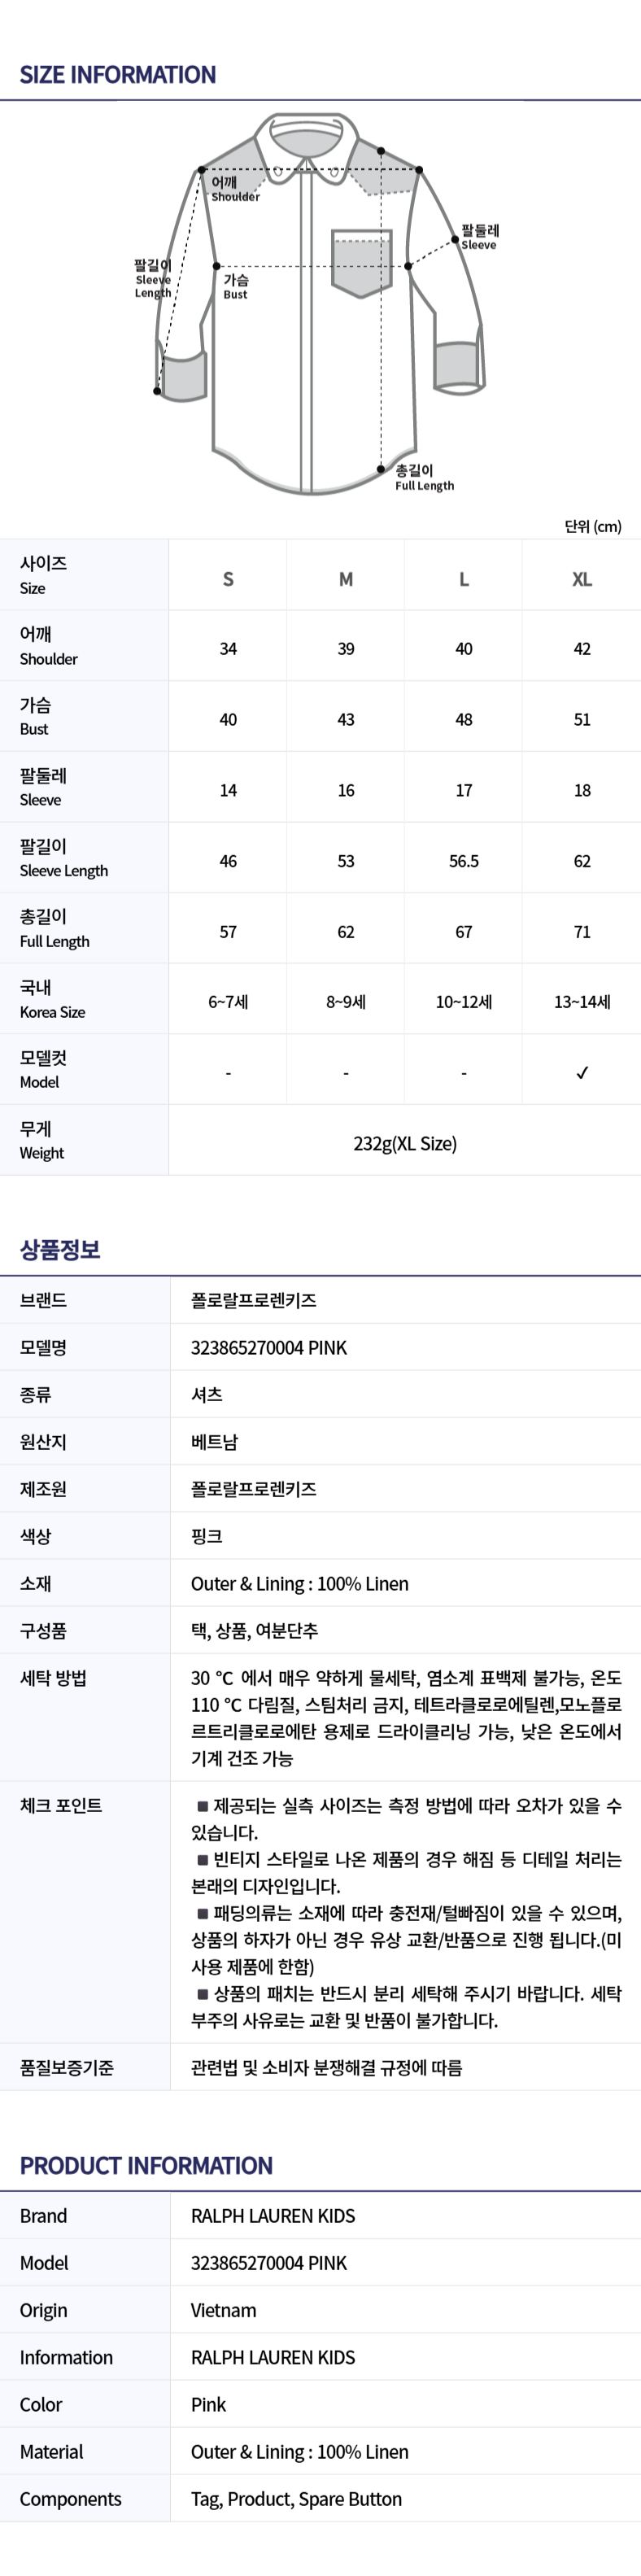
Task: Click the shirt pocket in the diagram
Action: point(361,264)
